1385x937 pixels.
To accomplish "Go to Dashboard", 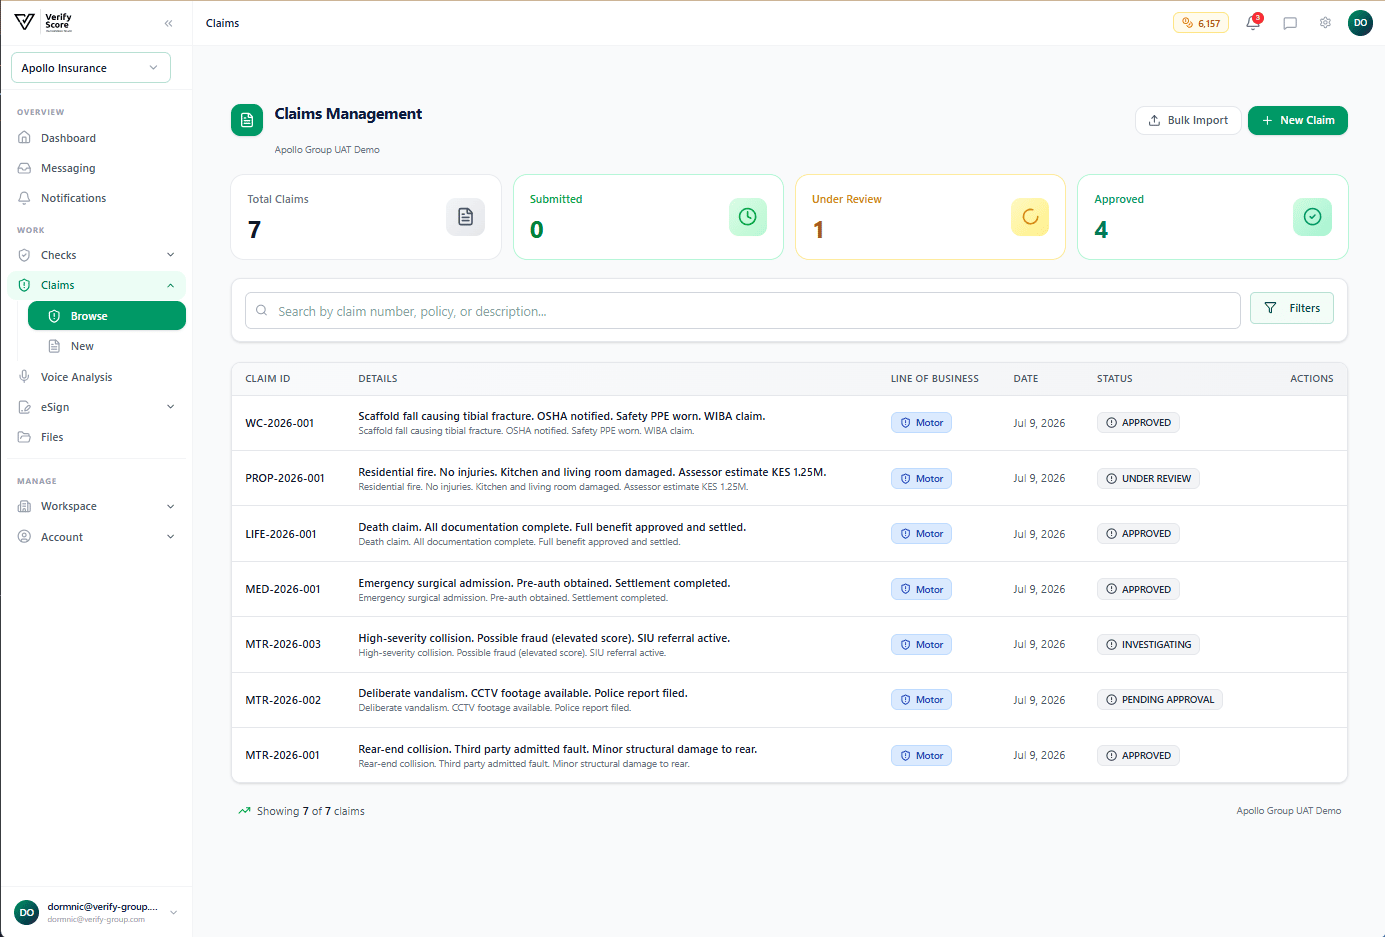I will [x=97, y=138].
